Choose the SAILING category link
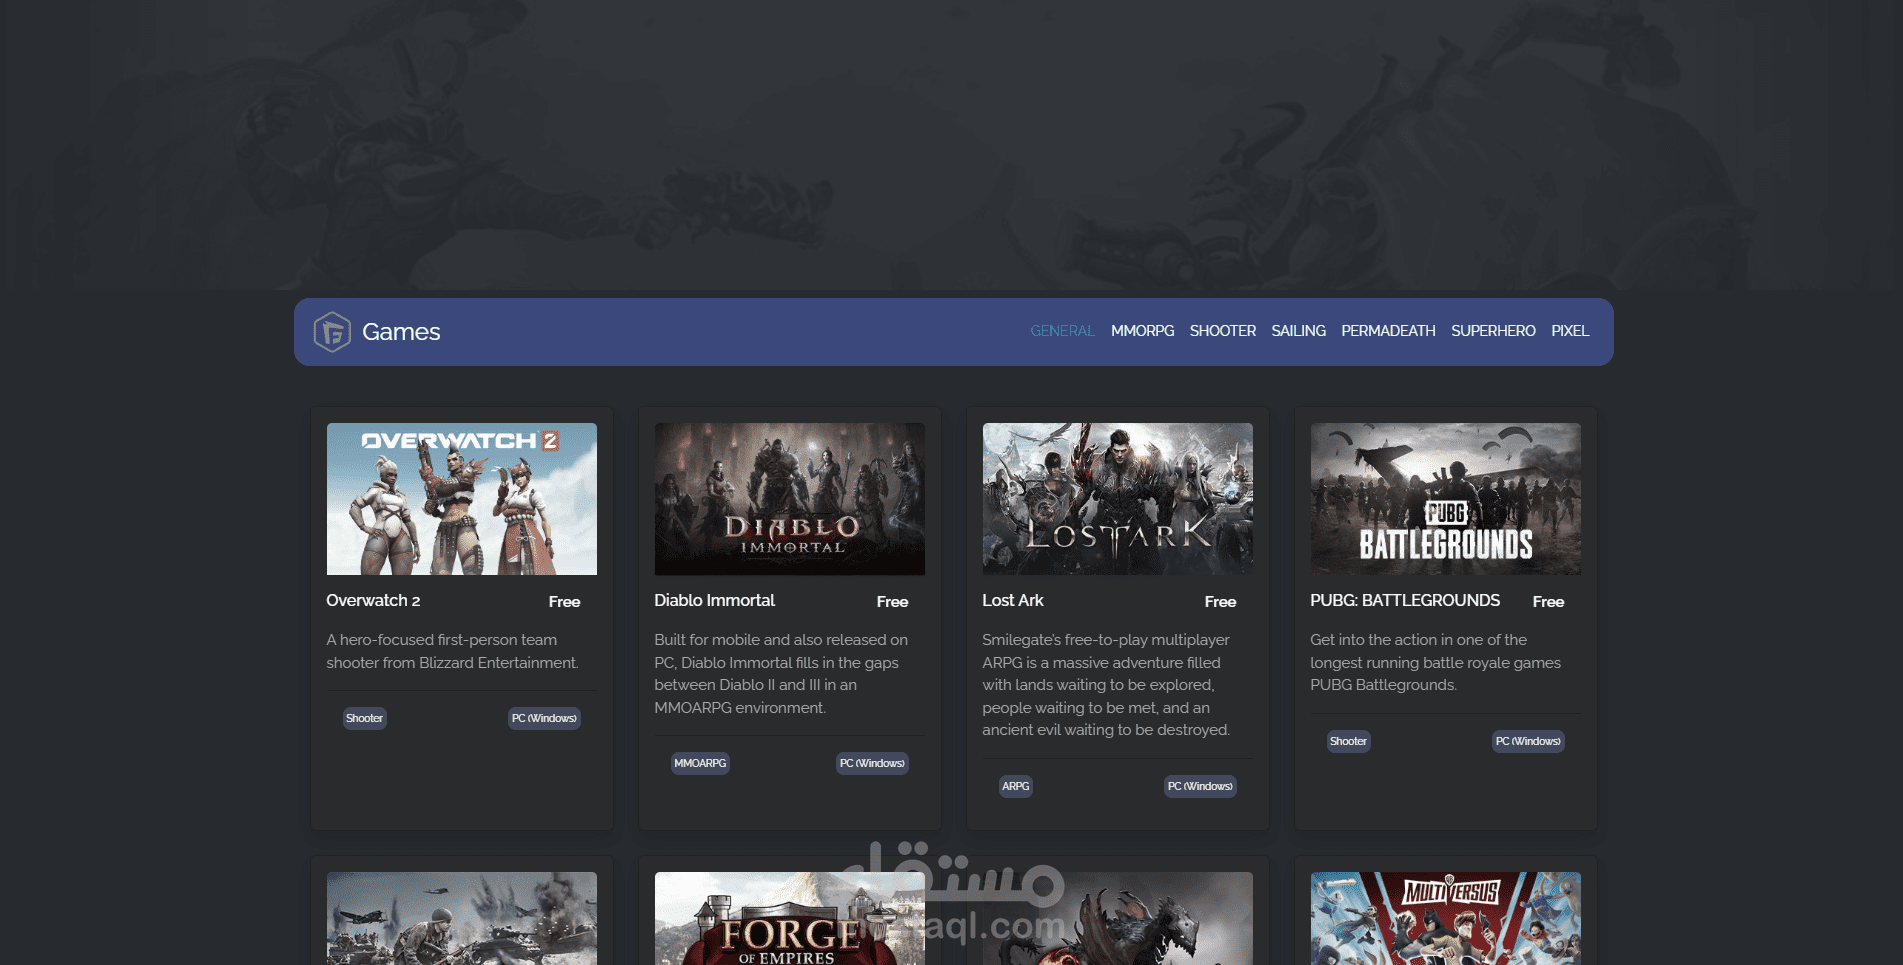 [1298, 331]
